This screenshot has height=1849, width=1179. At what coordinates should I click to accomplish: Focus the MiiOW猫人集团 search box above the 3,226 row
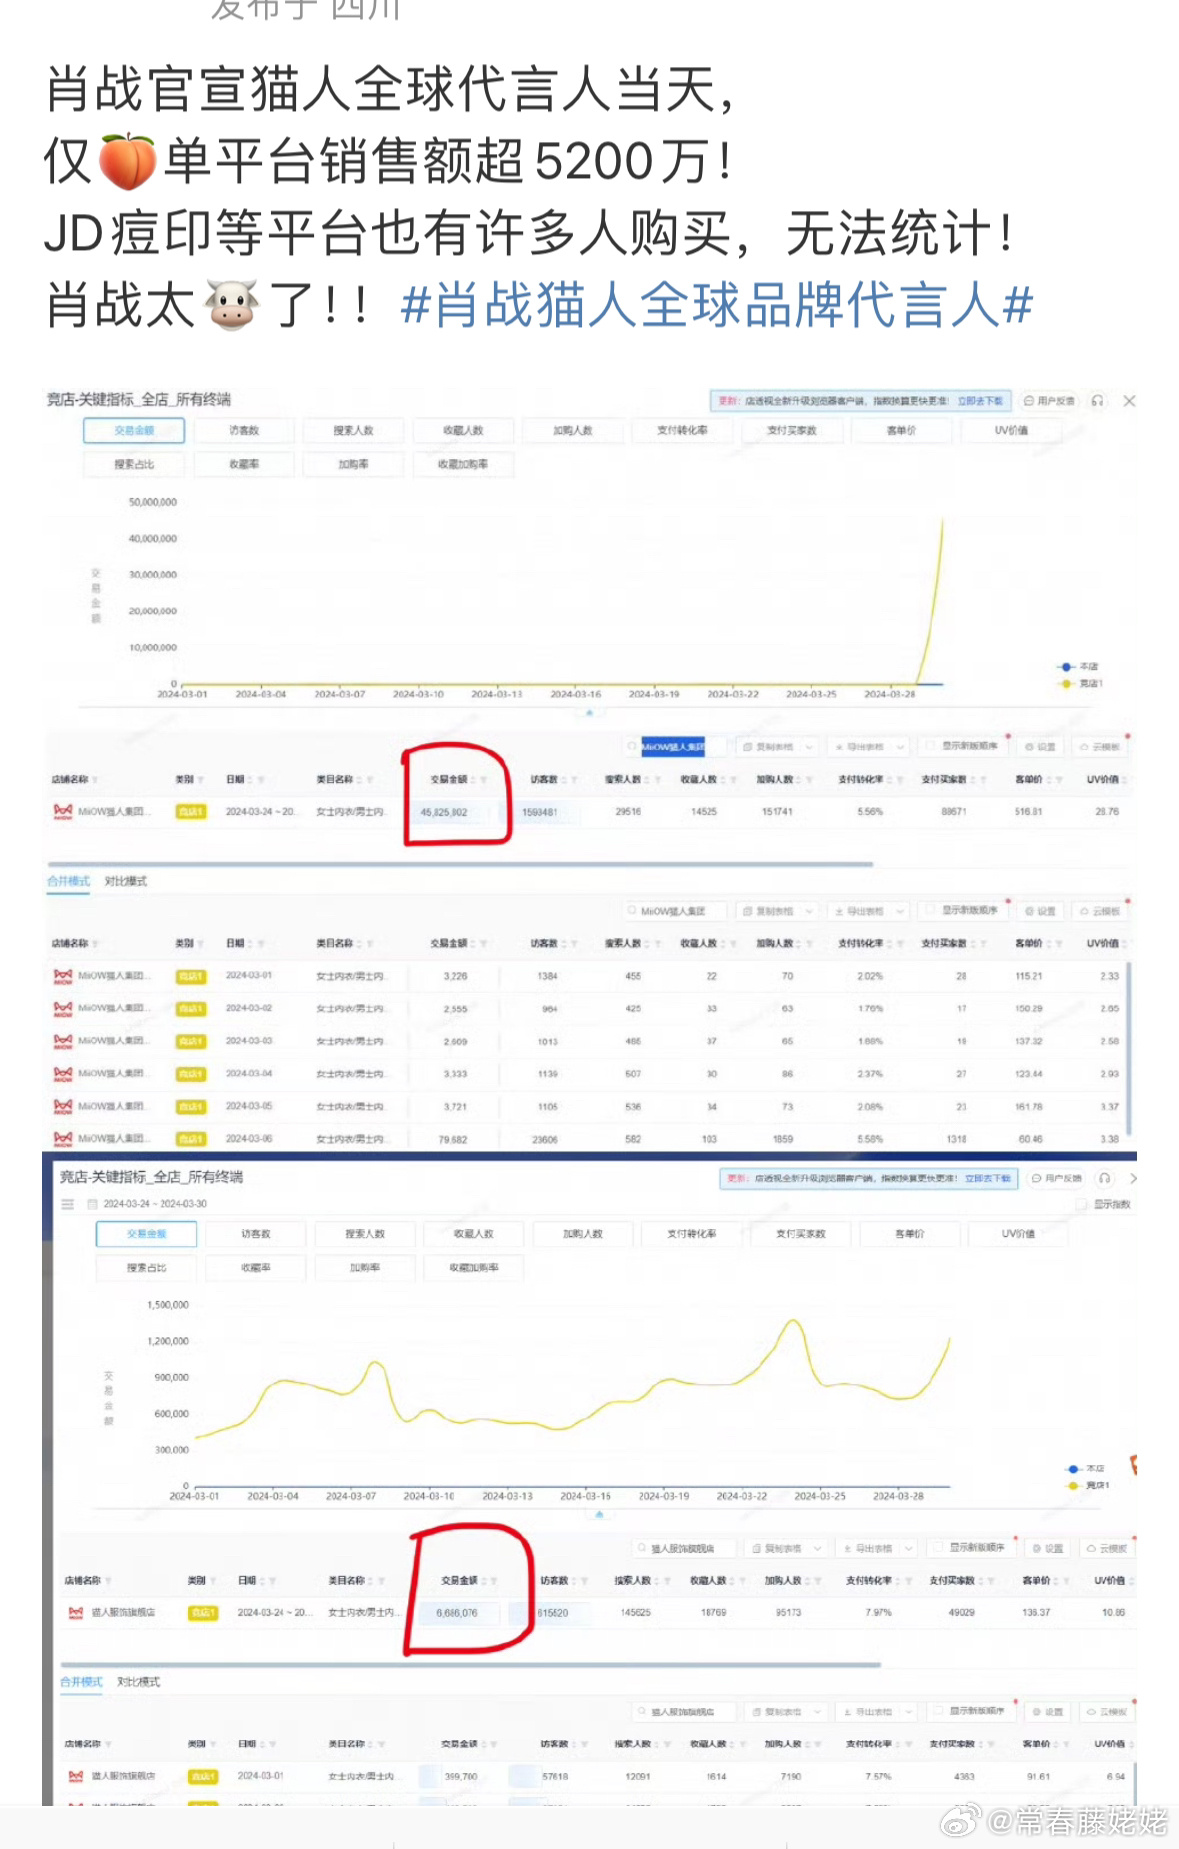(x=675, y=911)
